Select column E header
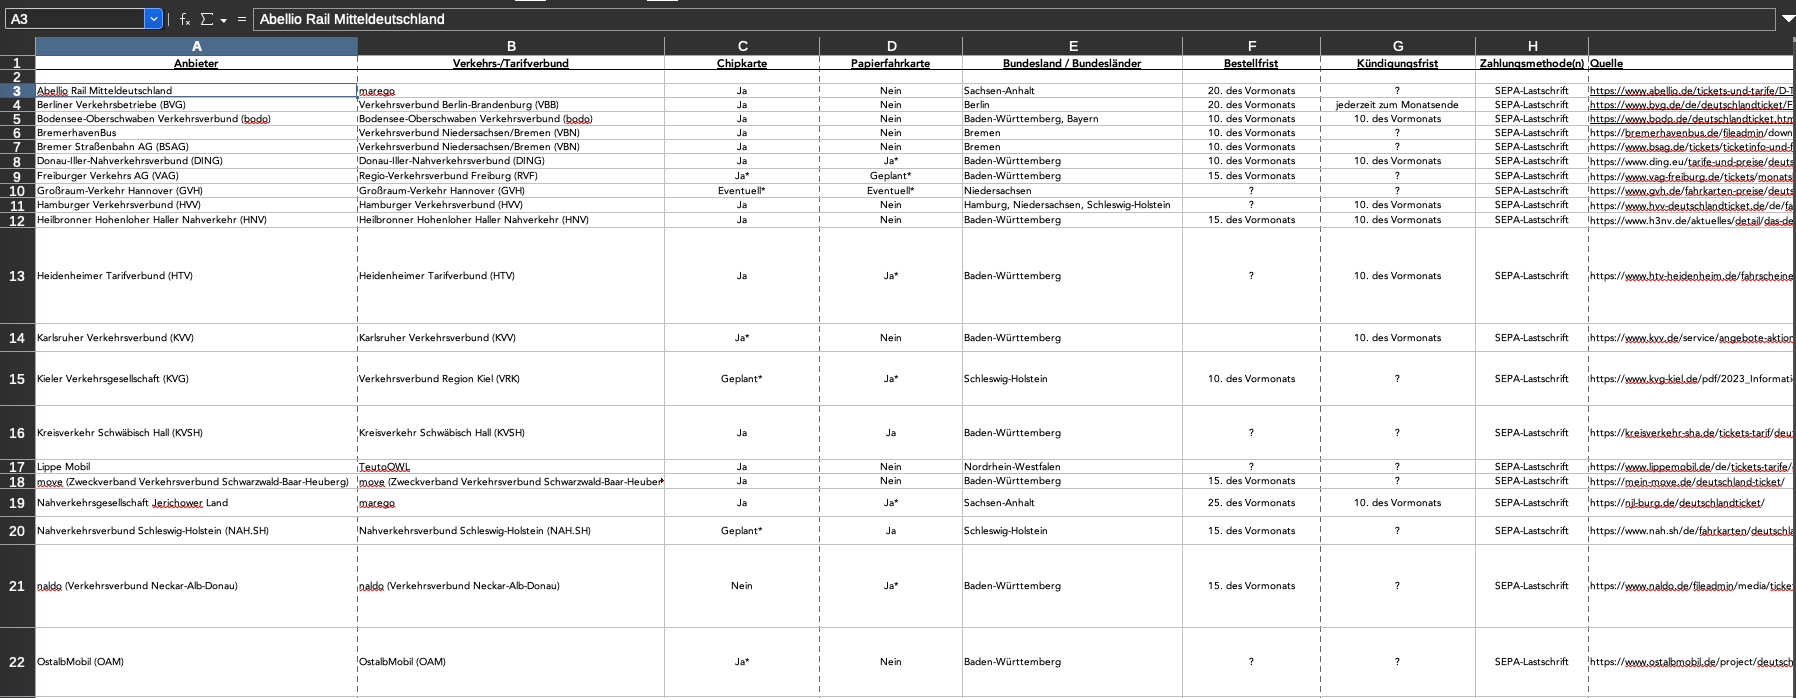Image resolution: width=1796 pixels, height=698 pixels. tap(1072, 46)
